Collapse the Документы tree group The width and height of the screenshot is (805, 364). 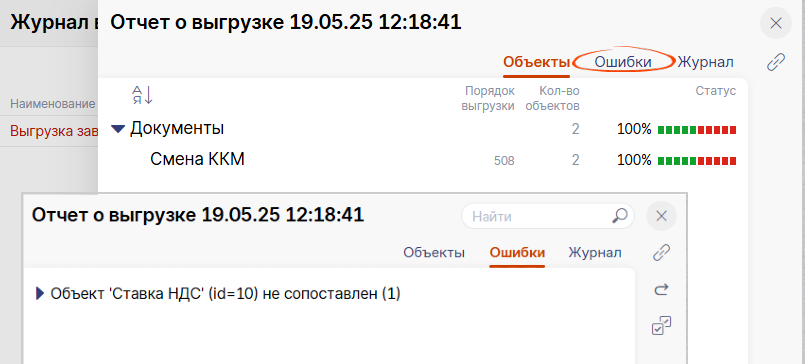[x=118, y=130]
